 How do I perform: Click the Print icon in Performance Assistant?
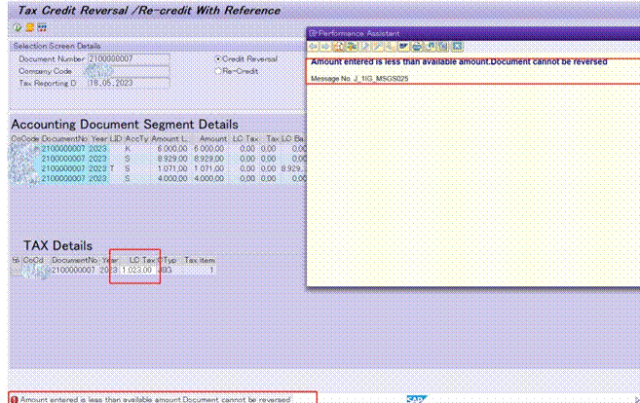pyautogui.click(x=417, y=47)
